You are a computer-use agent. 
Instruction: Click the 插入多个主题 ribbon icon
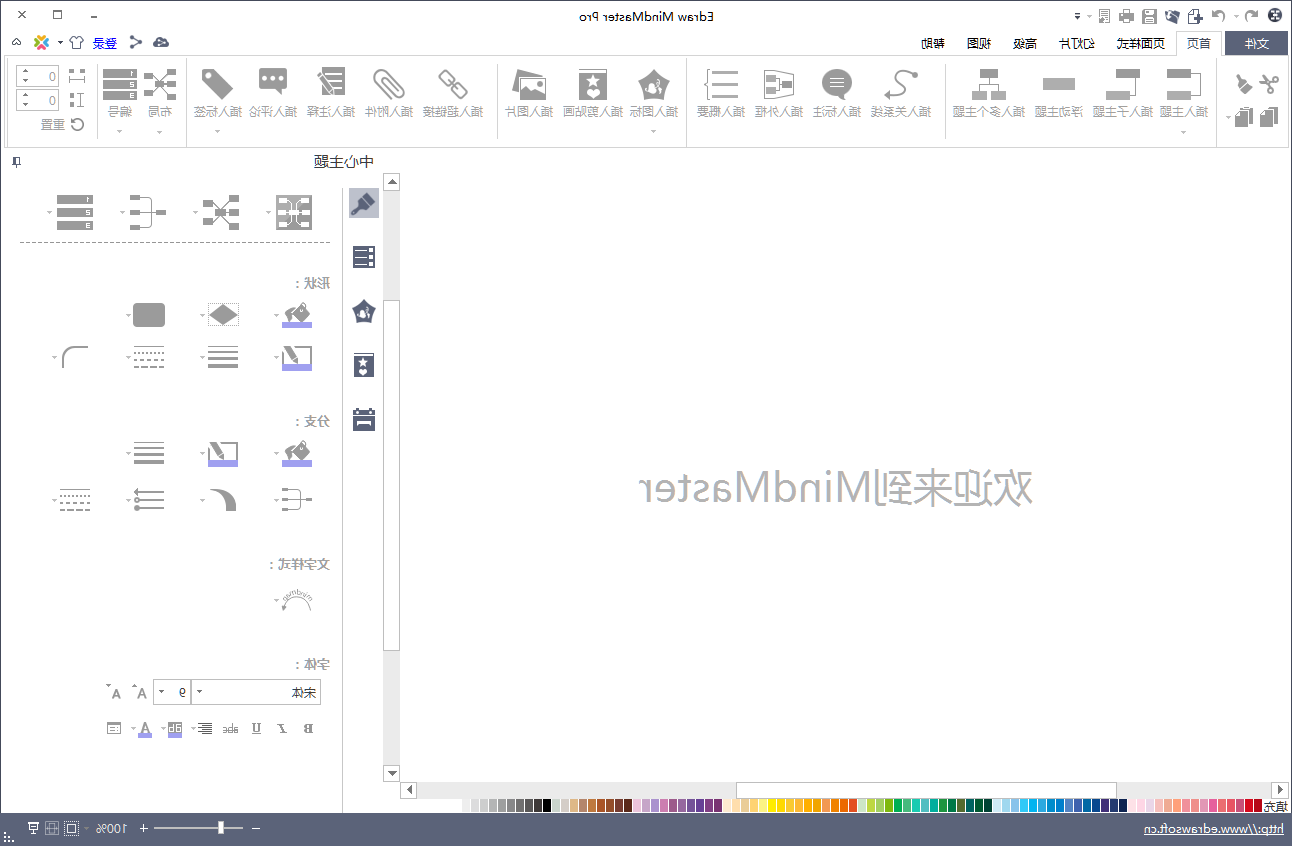pos(989,83)
